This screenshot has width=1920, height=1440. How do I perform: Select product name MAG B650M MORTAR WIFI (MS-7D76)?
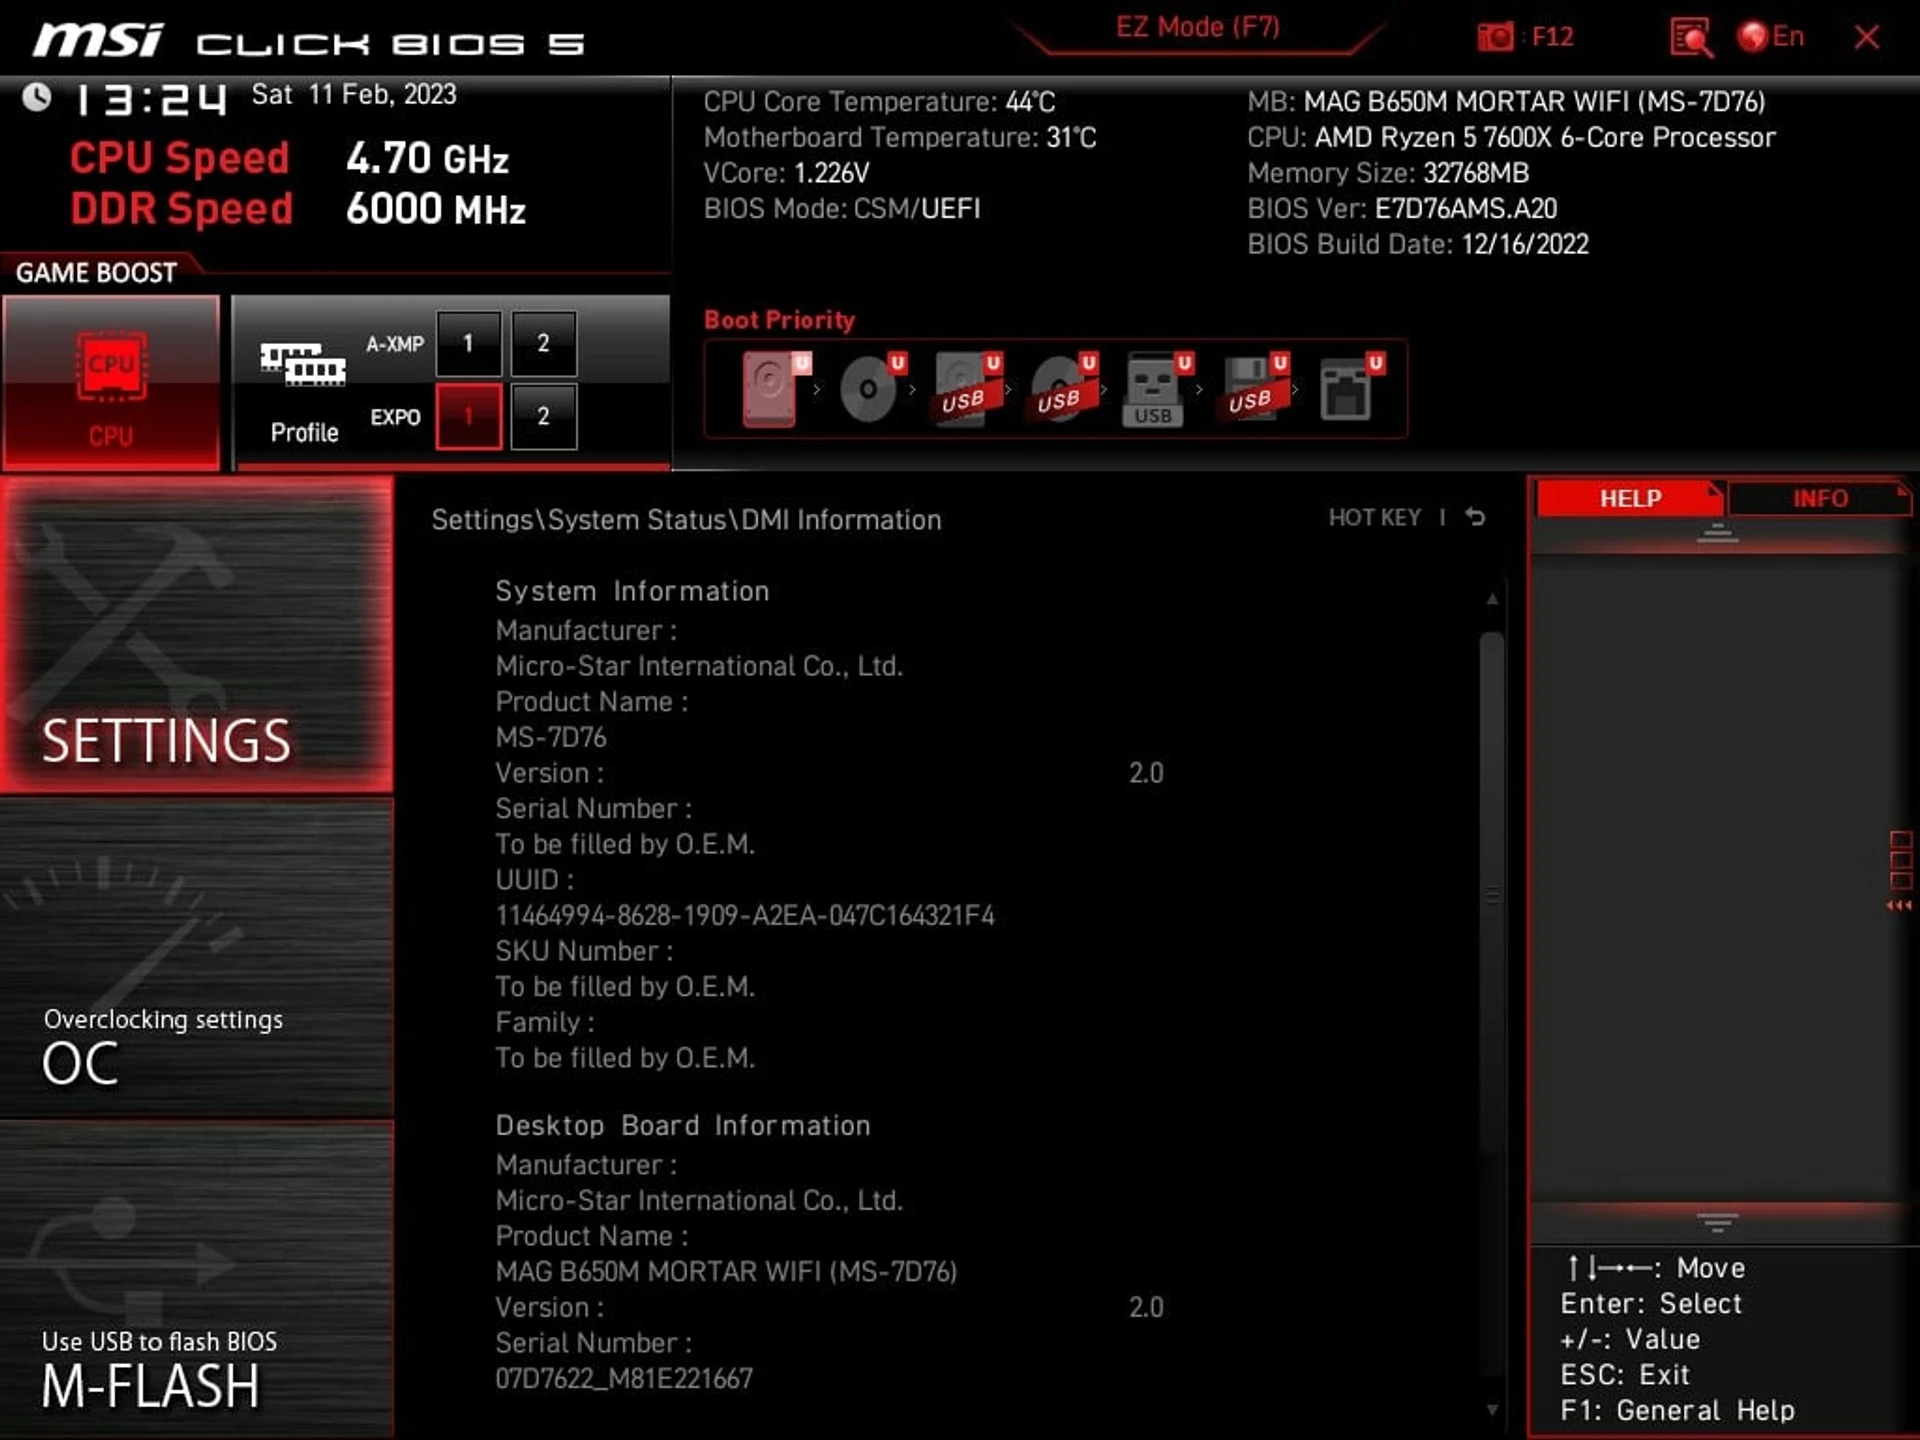pyautogui.click(x=726, y=1271)
